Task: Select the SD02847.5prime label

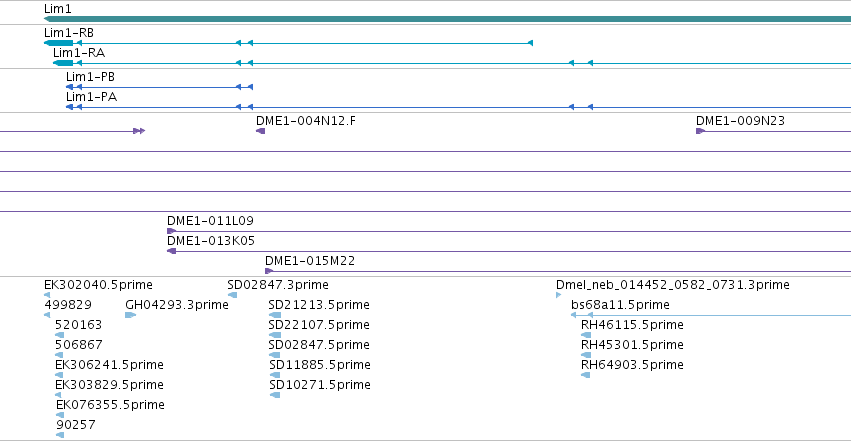Action: click(319, 344)
